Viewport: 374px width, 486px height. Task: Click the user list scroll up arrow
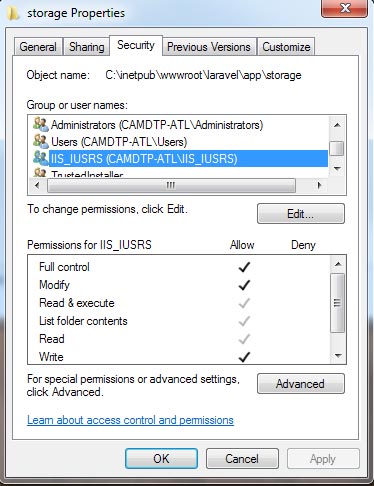pyautogui.click(x=337, y=125)
